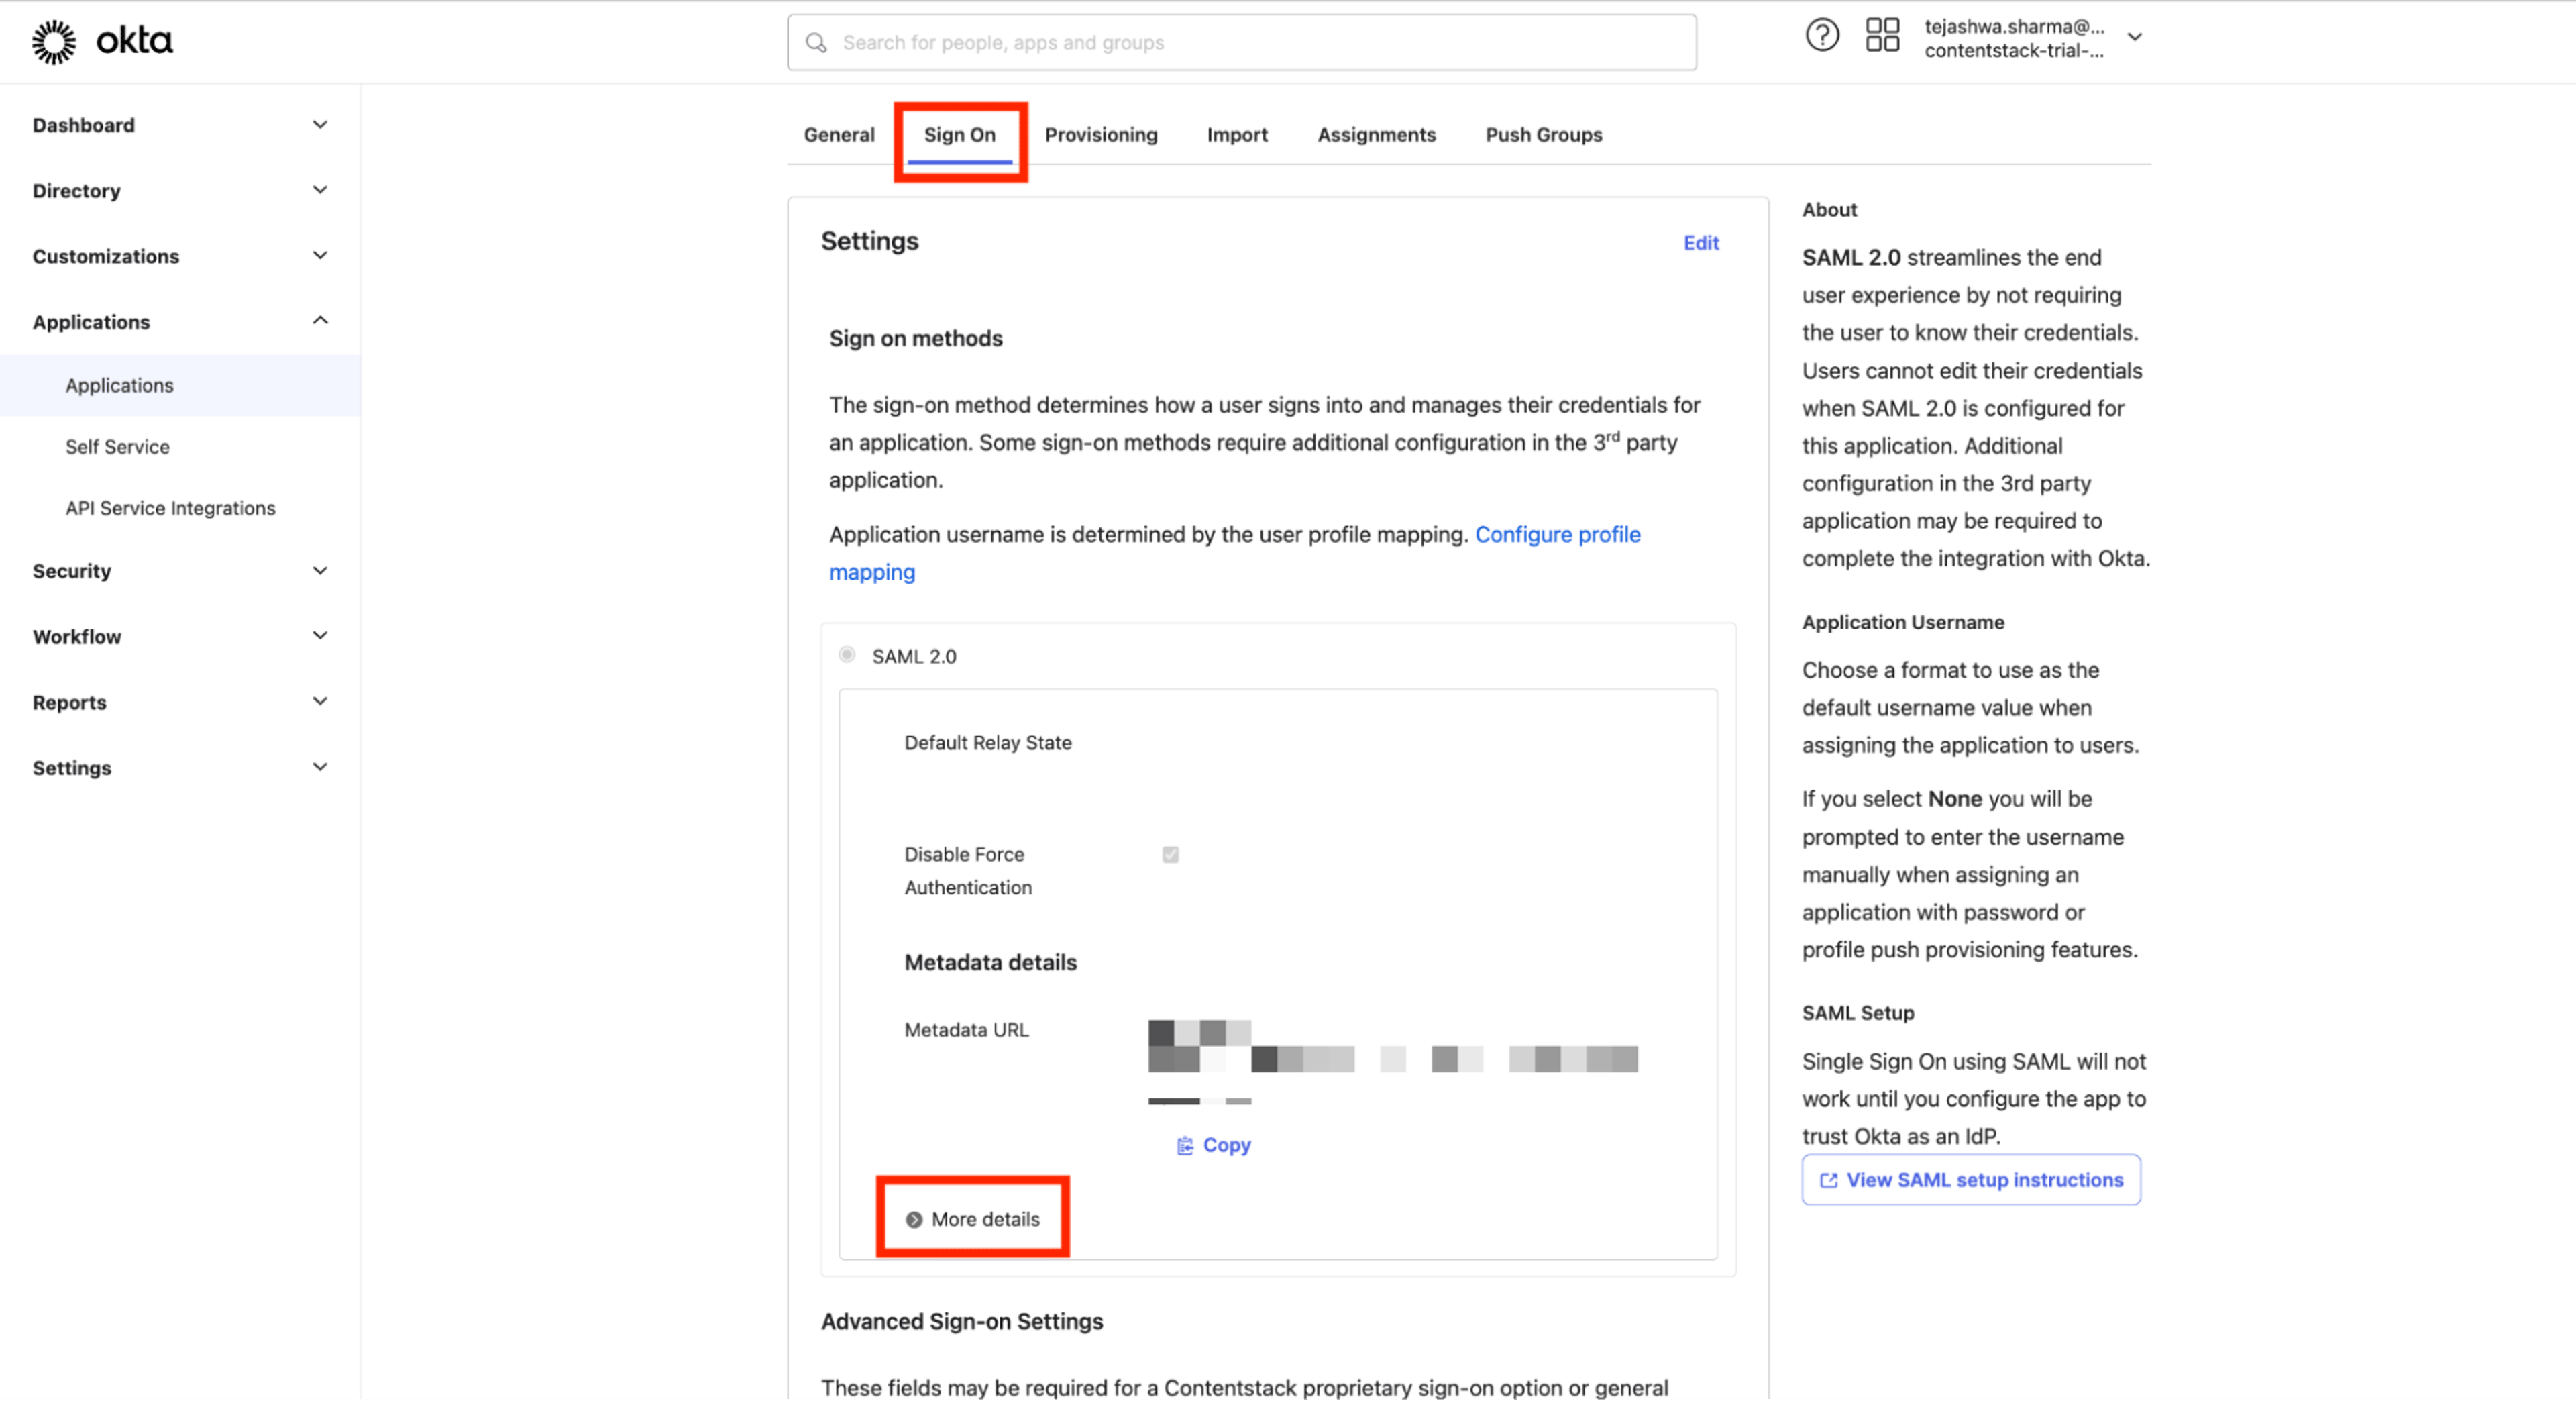This screenshot has width=2576, height=1401.
Task: Click the Applications section label in sidebar
Action: [90, 322]
